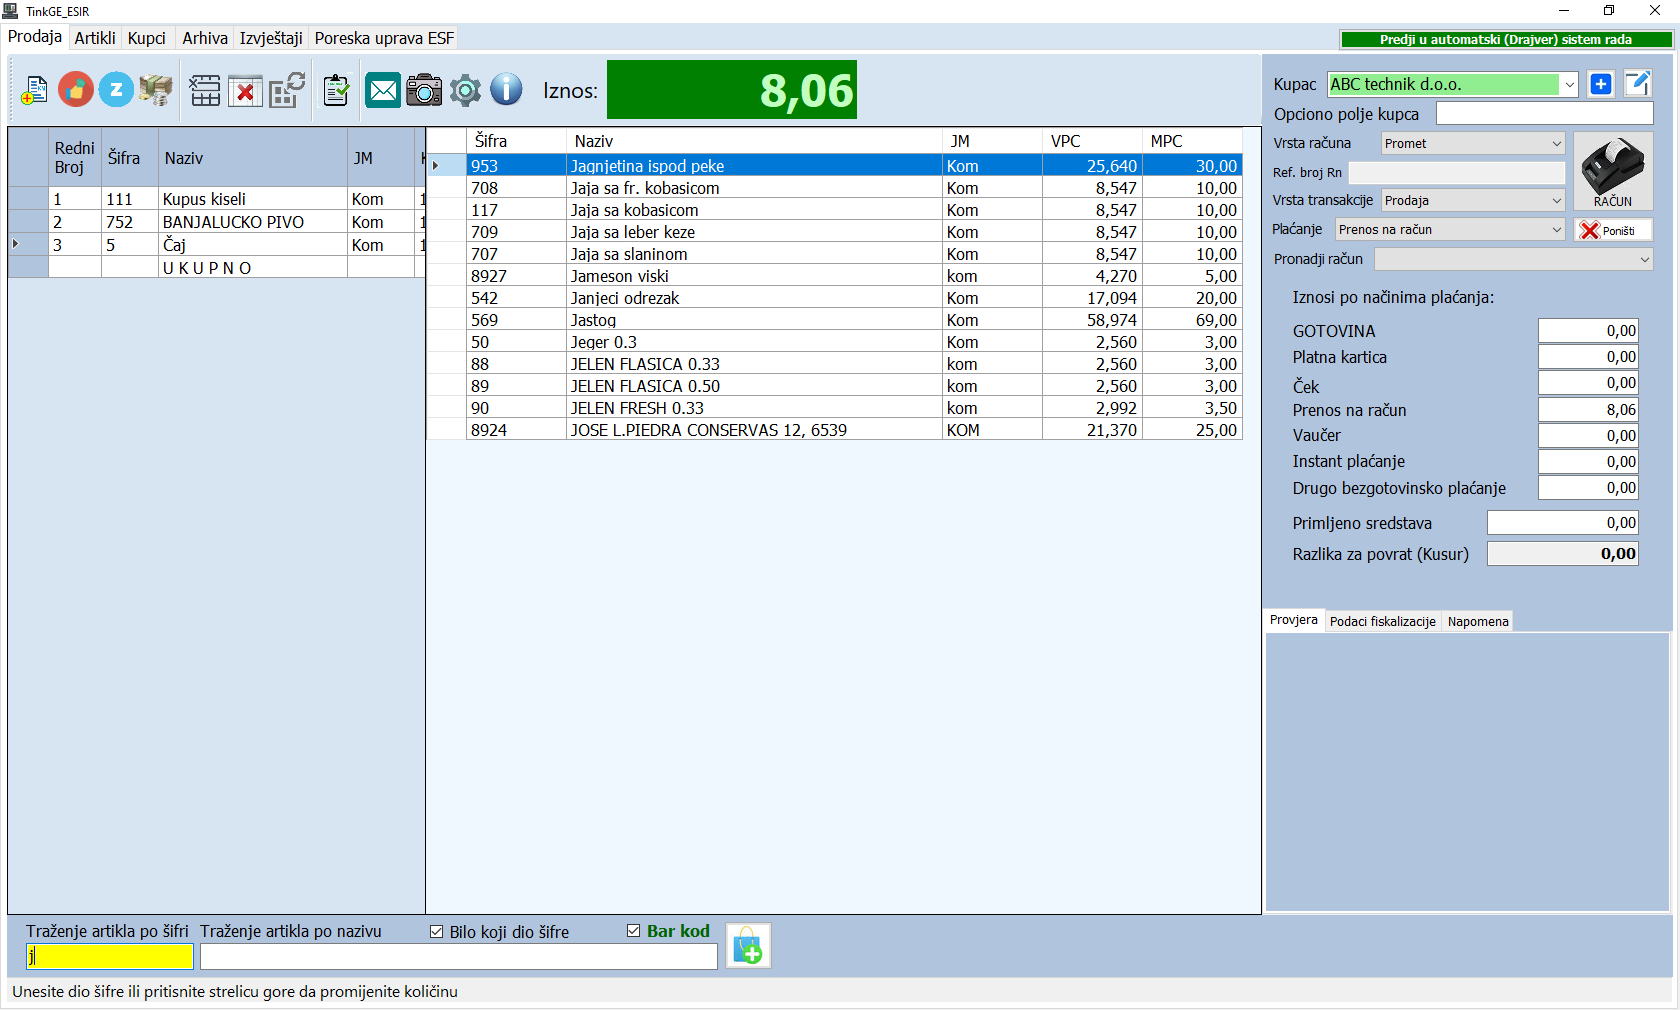Toggle the 'Bilo koji dio šifre' checkbox
The width and height of the screenshot is (1680, 1010).
436,932
